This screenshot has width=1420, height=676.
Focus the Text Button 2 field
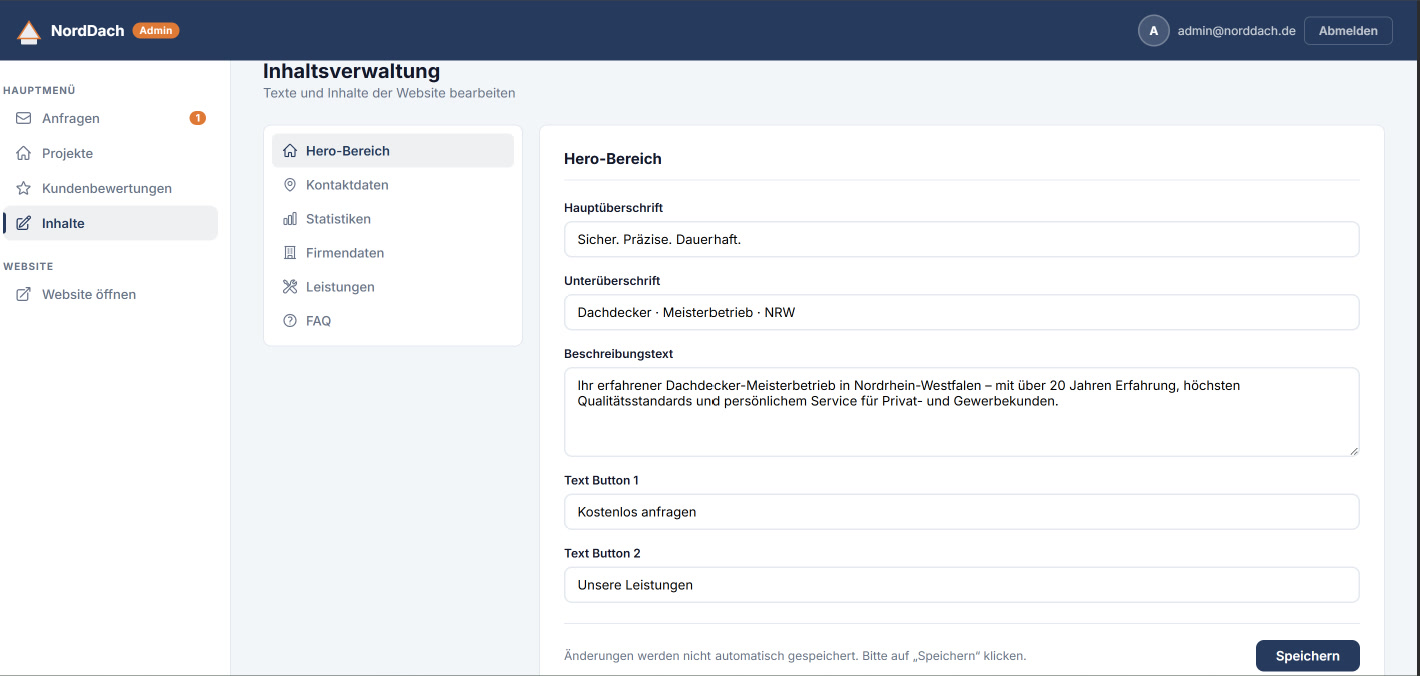click(961, 584)
